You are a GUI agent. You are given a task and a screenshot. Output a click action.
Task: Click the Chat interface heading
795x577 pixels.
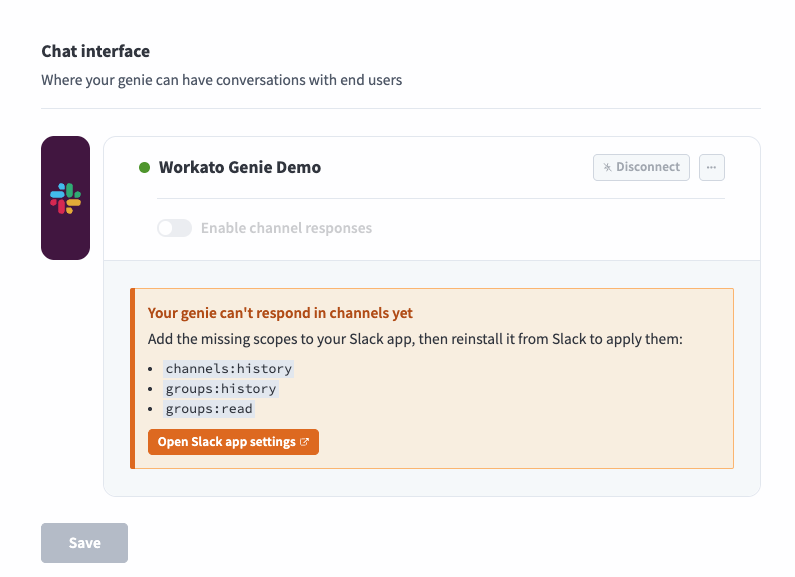pos(95,51)
